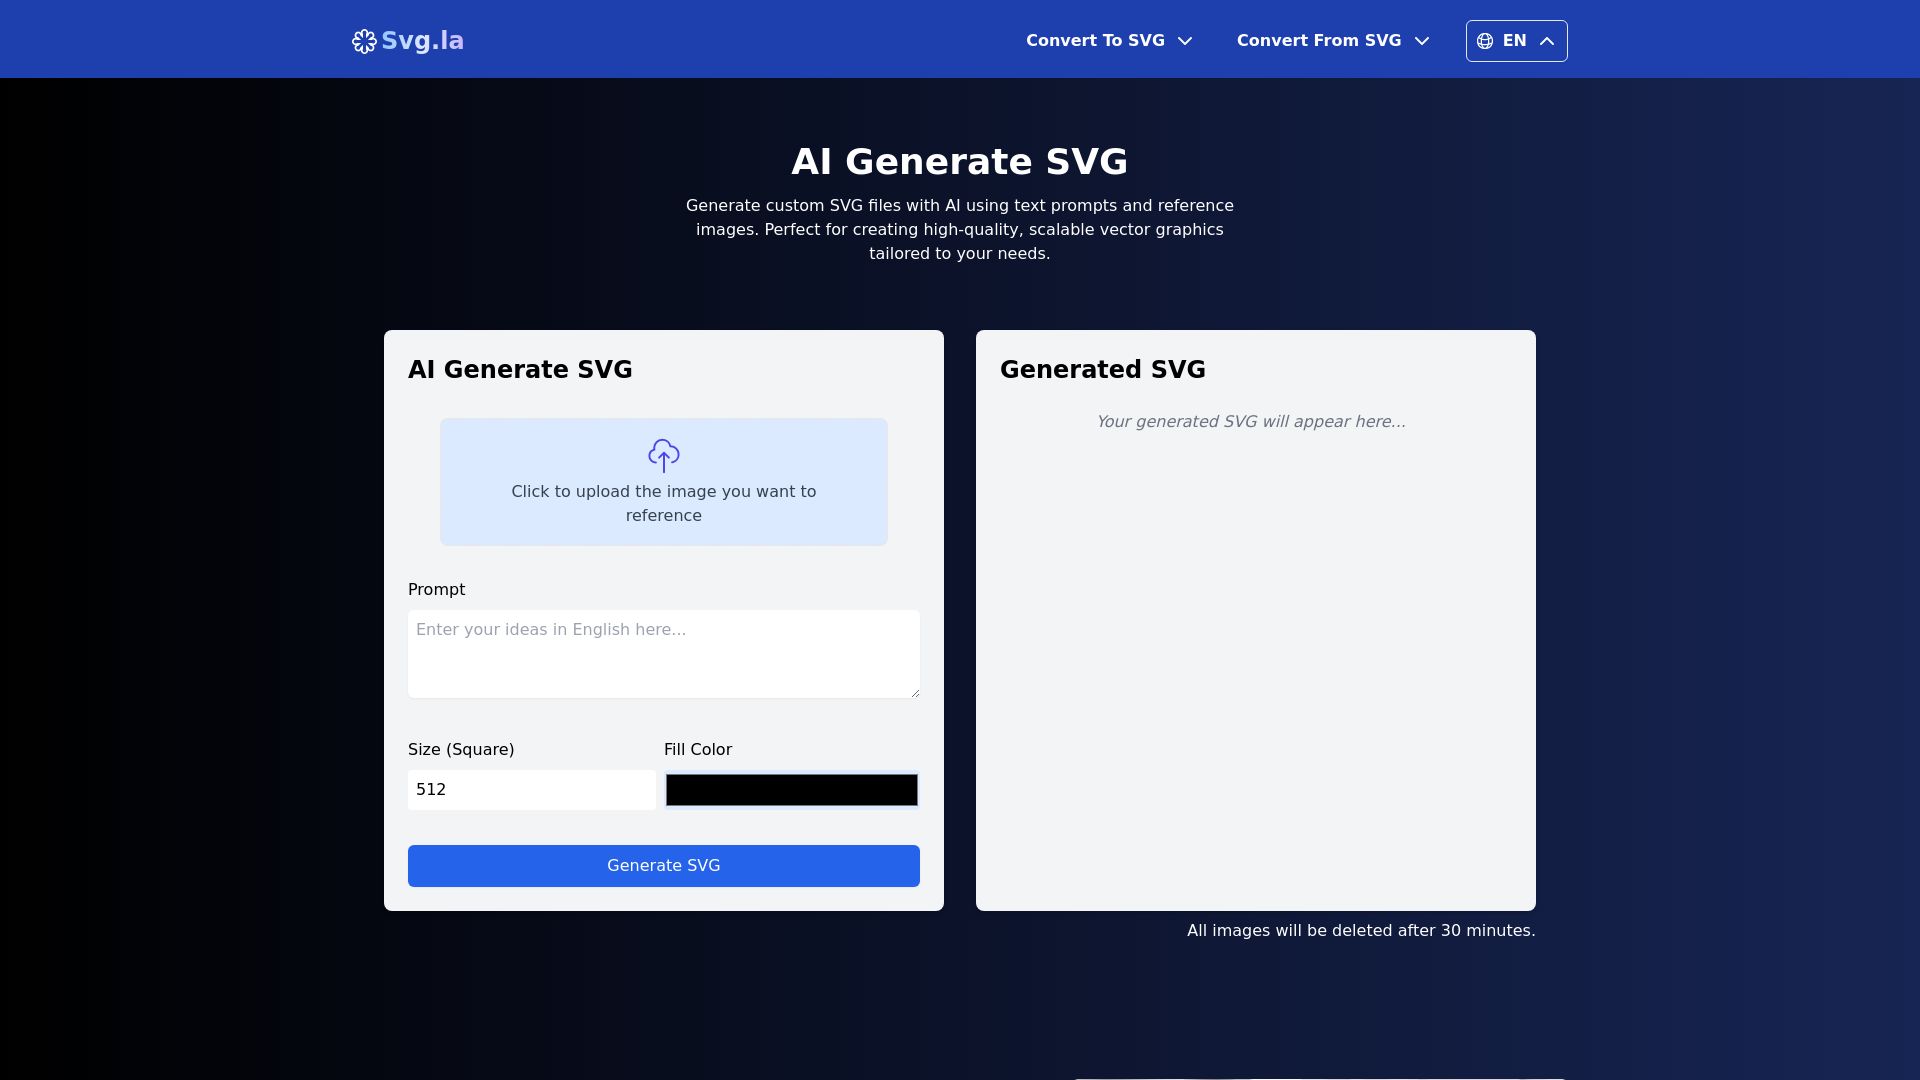
Task: Select the Svg.la home link
Action: (406, 41)
